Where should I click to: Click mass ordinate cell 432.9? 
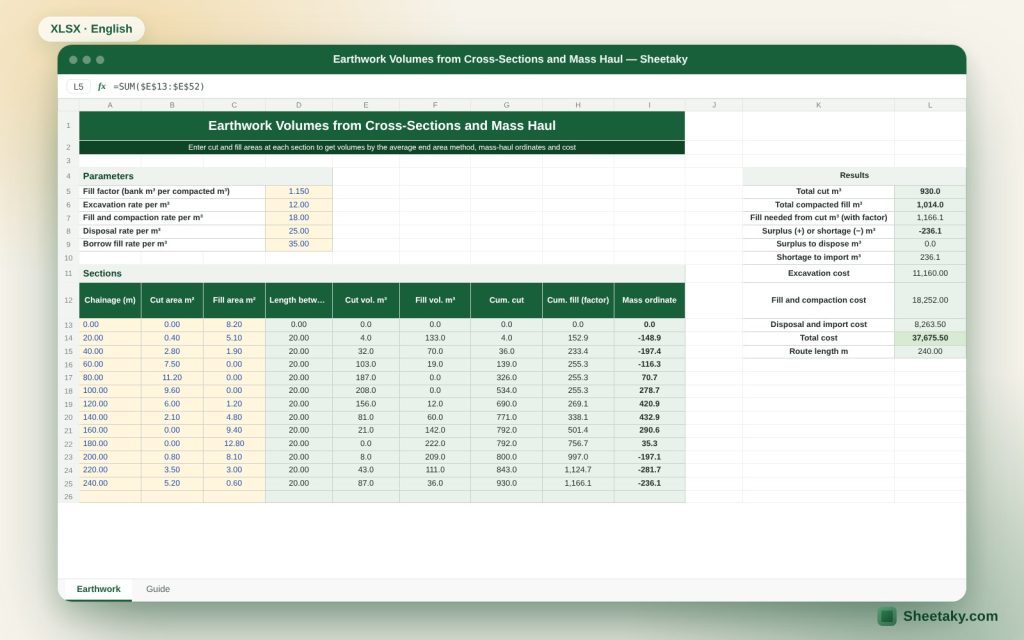tap(649, 417)
